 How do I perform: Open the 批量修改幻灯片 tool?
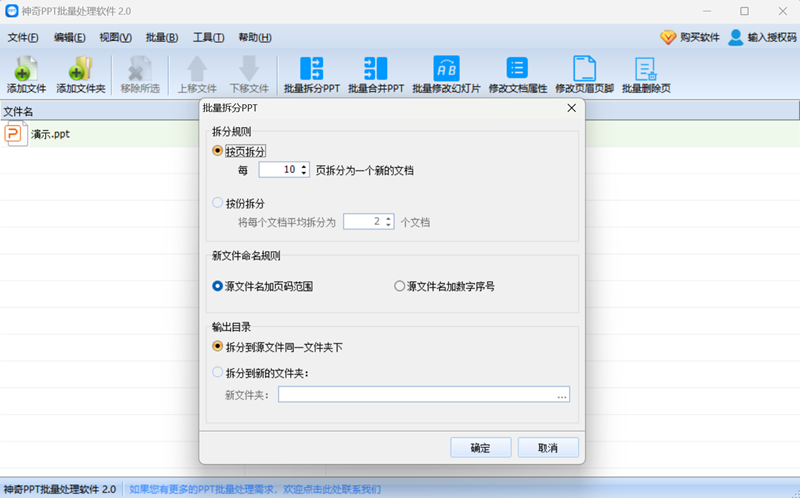click(446, 74)
